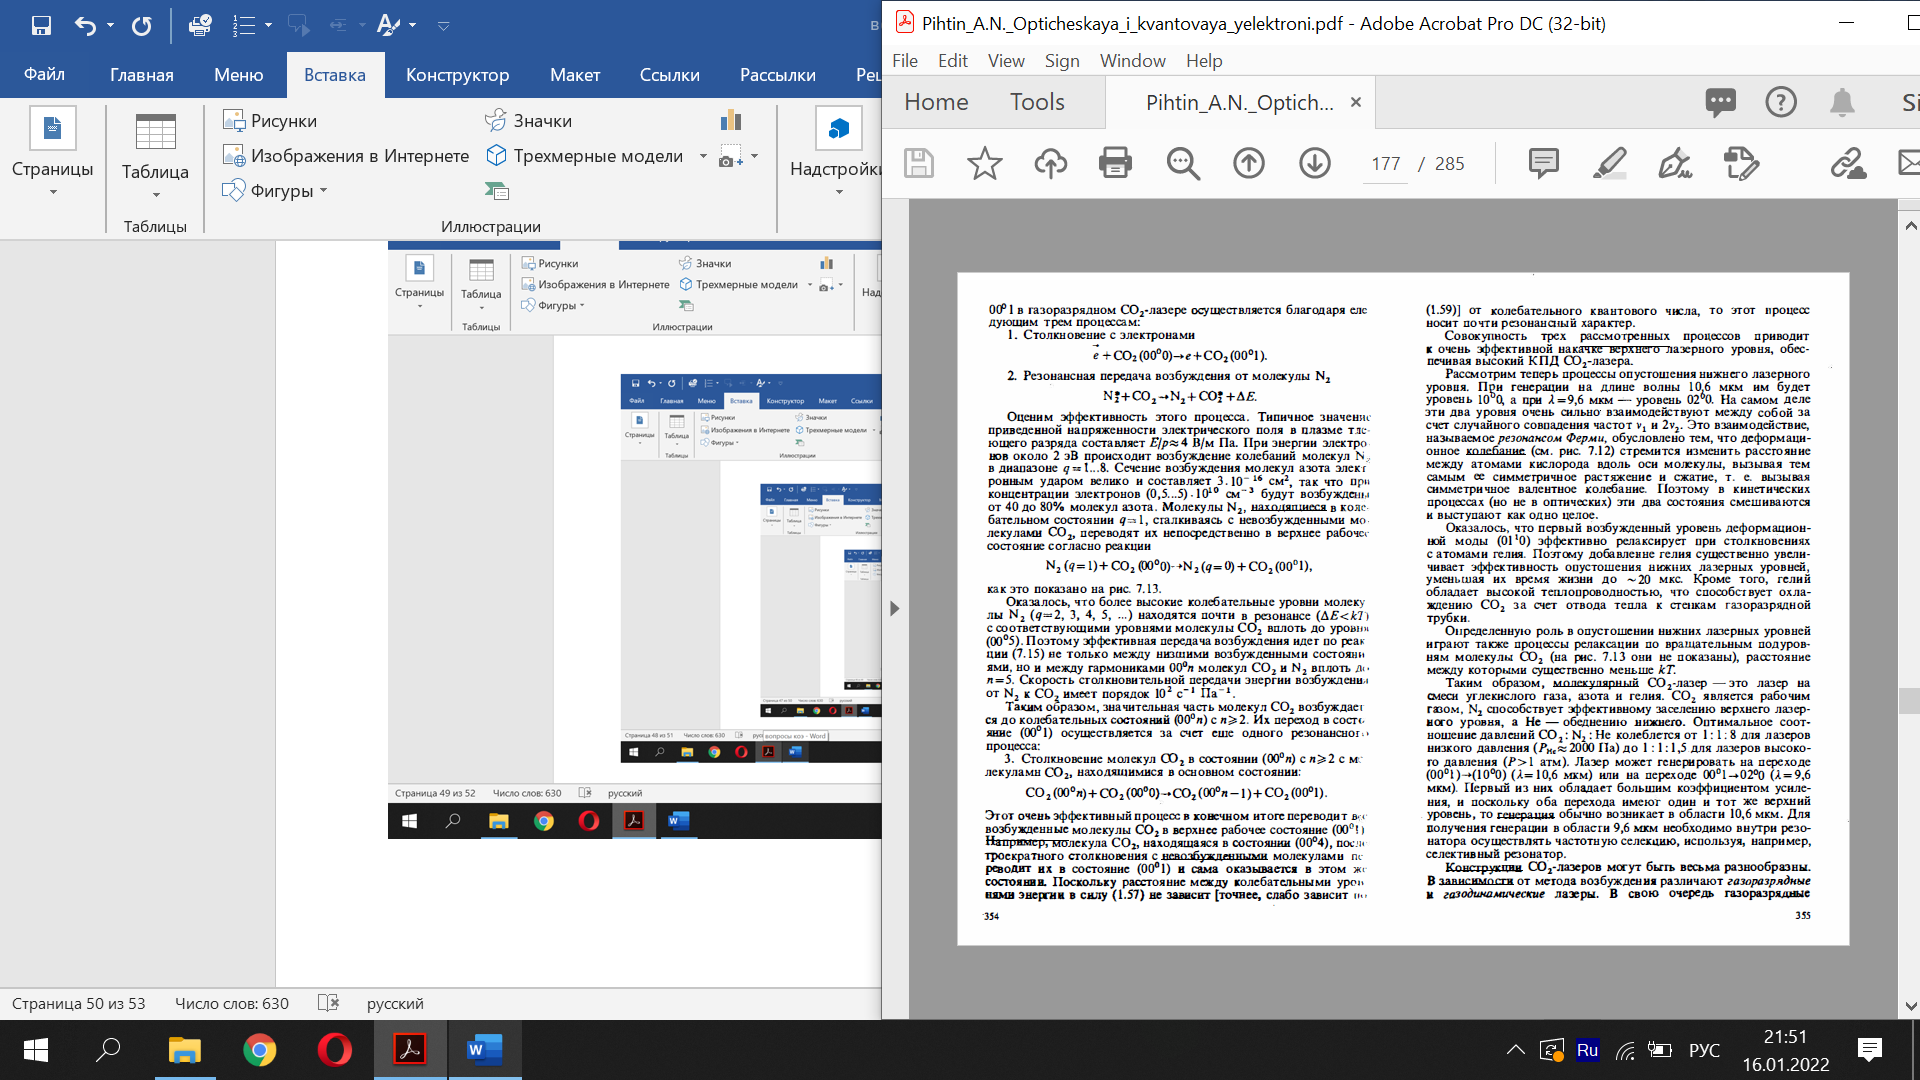Click 'Страница 50 из 53' in the status bar
Viewport: 1920px width, 1080px height.
[x=79, y=1003]
